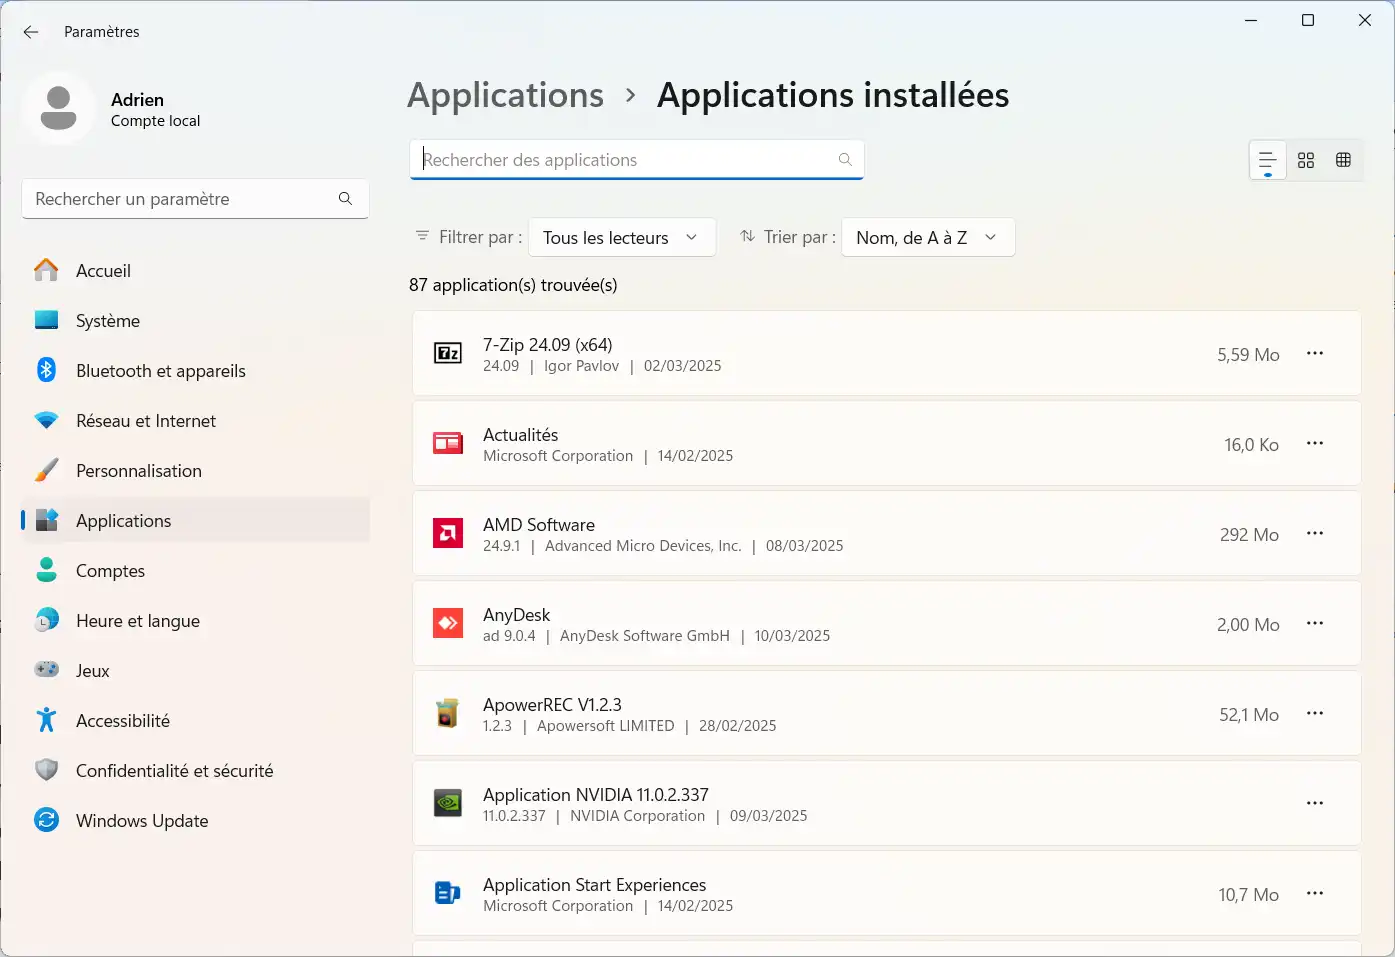Viewport: 1395px width, 957px height.
Task: Go to Accueil in the sidebar
Action: point(196,271)
